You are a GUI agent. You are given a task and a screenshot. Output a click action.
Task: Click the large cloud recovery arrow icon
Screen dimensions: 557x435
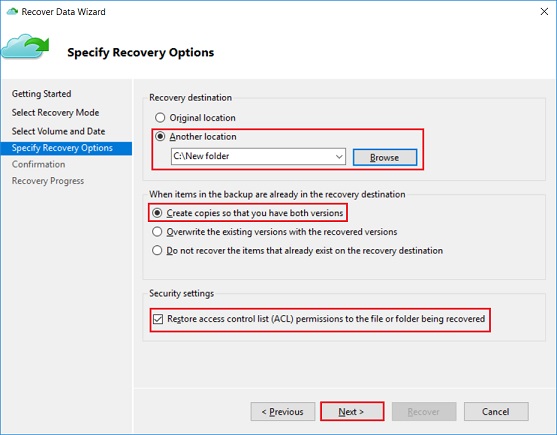(x=25, y=47)
